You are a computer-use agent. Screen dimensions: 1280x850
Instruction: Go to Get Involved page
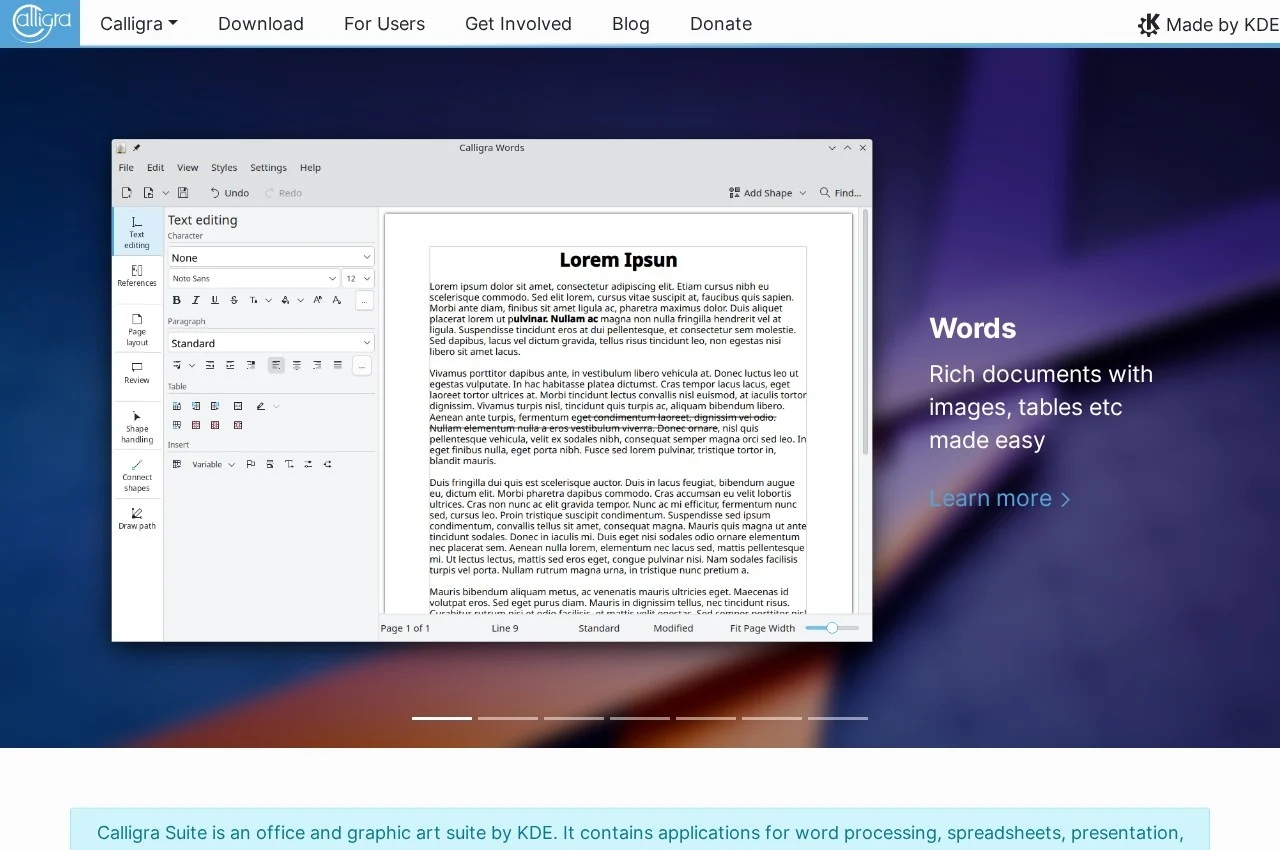[518, 24]
